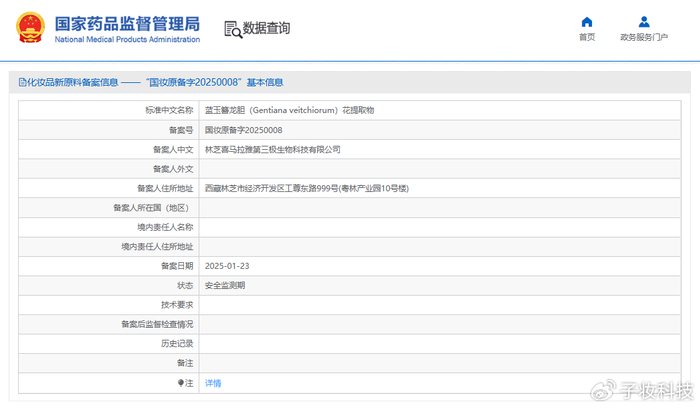Open the 详情 details link
Viewport: 700px width, 408px height.
tap(213, 383)
